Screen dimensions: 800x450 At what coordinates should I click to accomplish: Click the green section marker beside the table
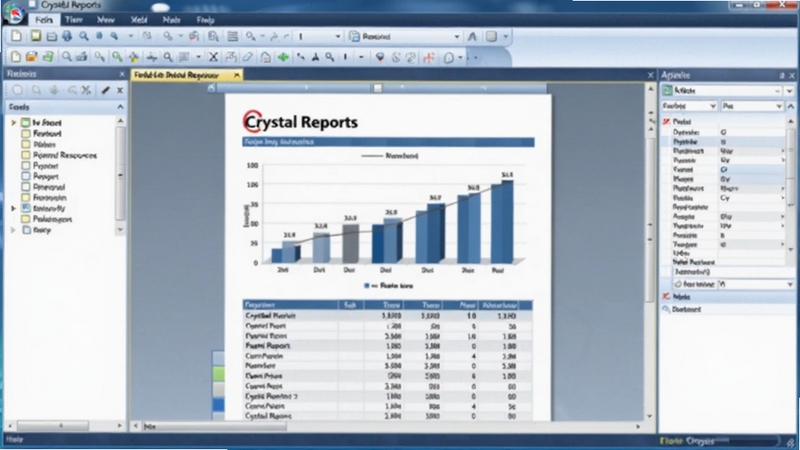click(x=218, y=373)
